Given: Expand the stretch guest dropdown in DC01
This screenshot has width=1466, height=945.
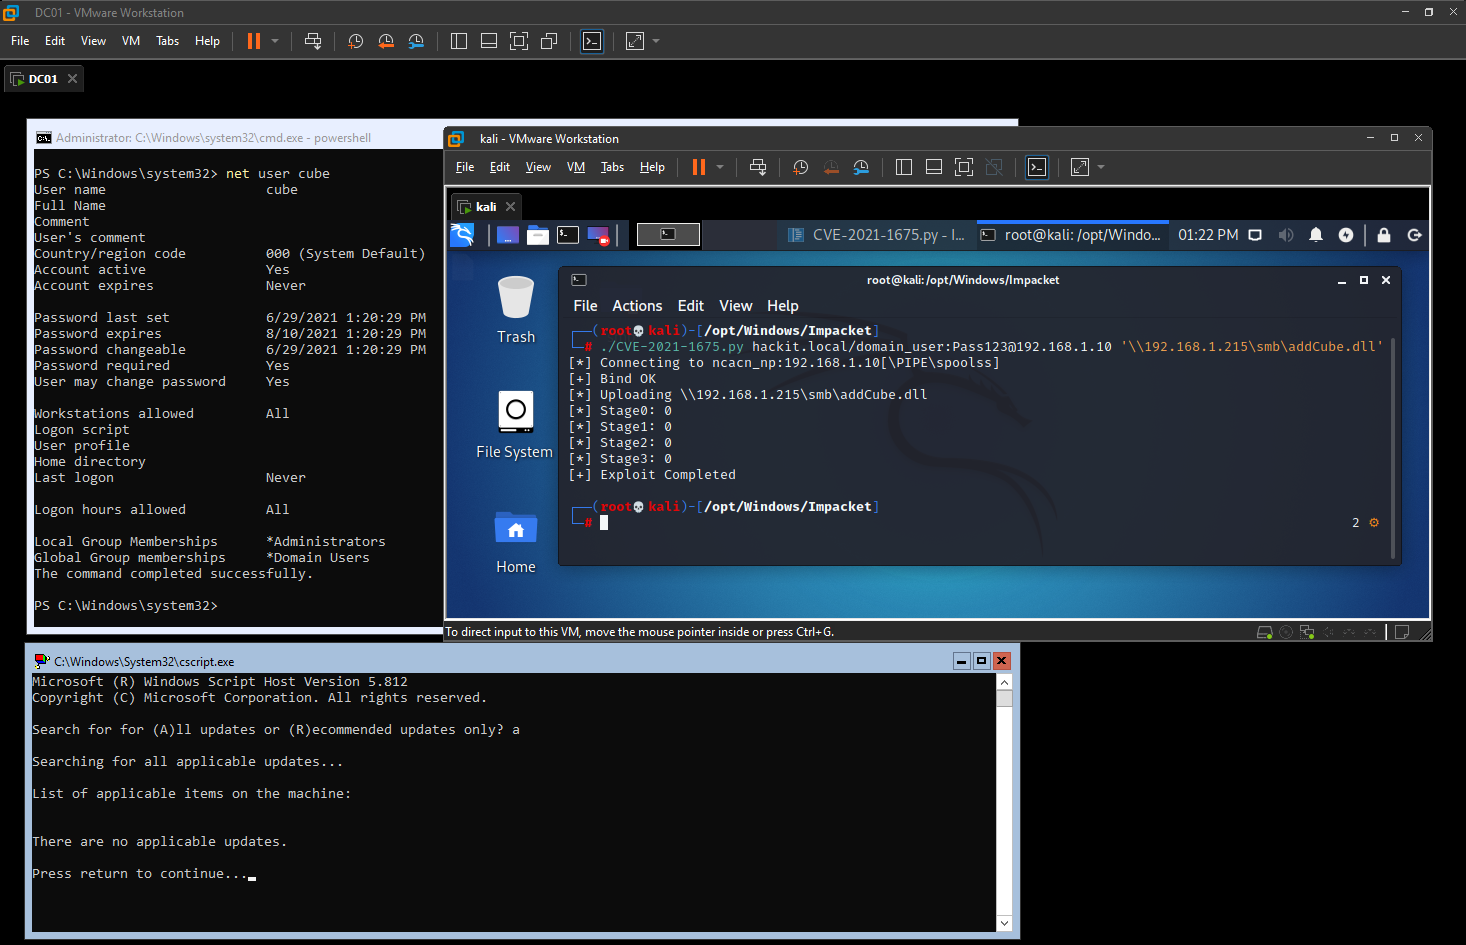Looking at the screenshot, I should 656,41.
